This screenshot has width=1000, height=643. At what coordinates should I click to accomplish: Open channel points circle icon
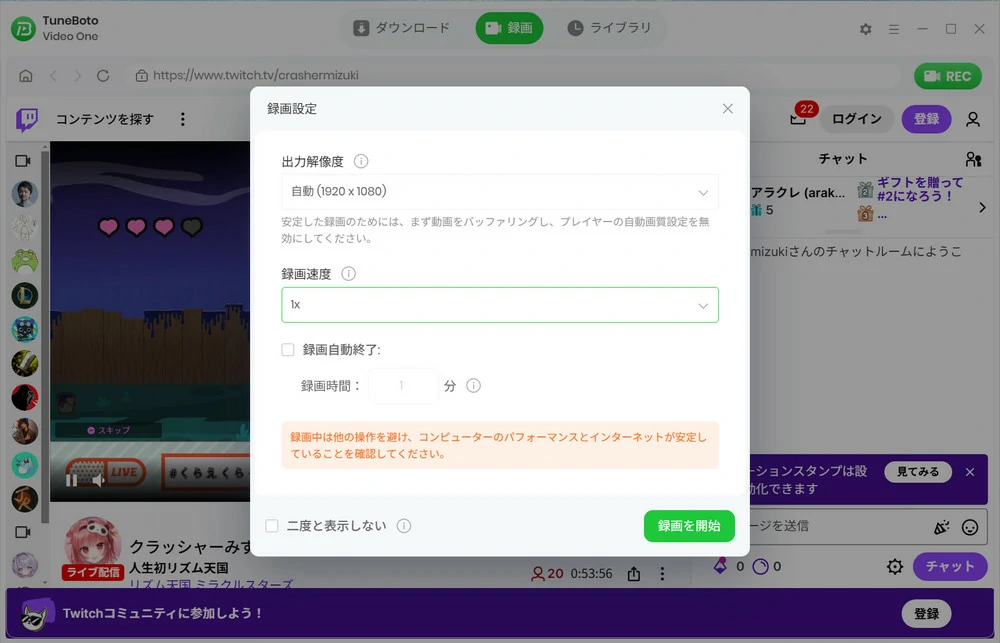coord(760,566)
